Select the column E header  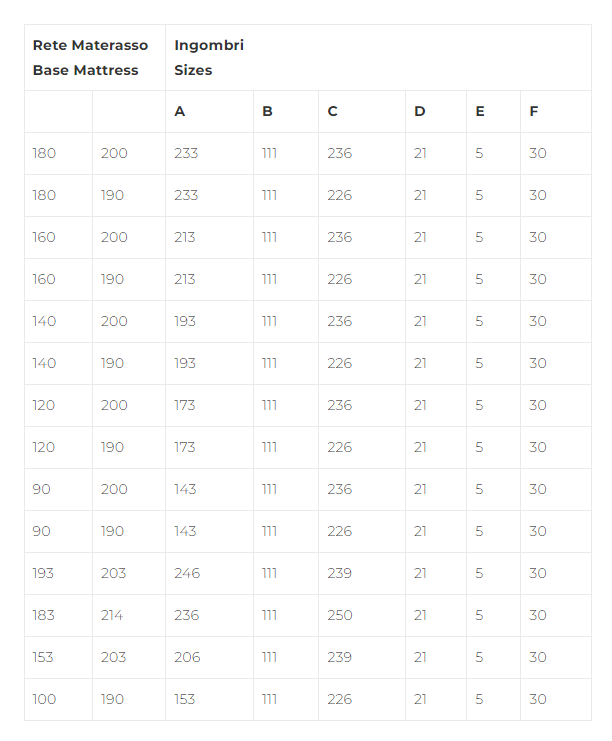coord(480,111)
